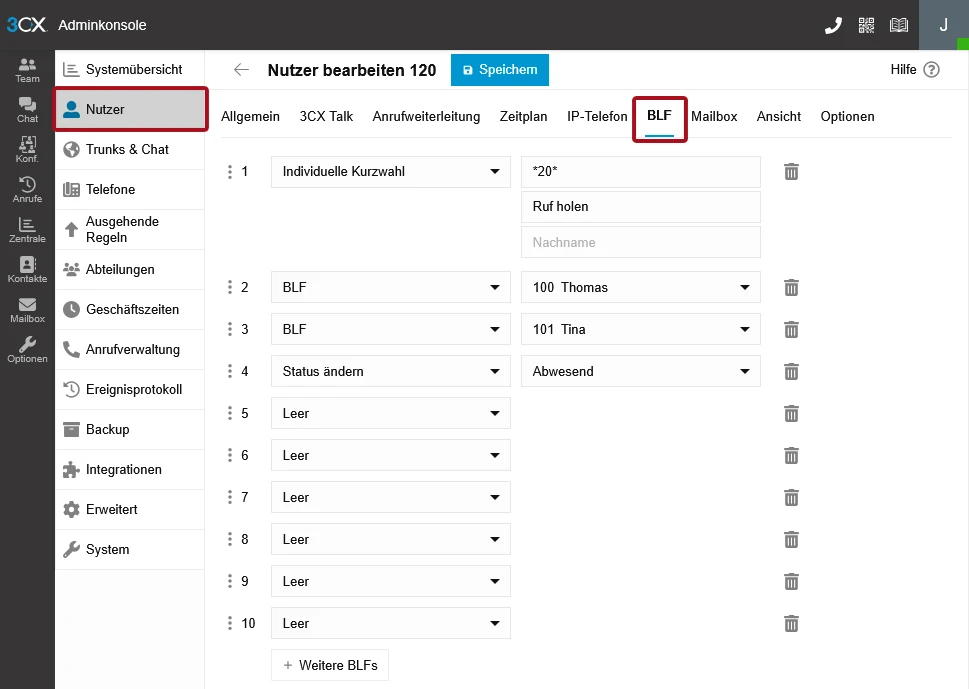Click the back arrow beside Nutzer bearbeiten

coord(241,70)
